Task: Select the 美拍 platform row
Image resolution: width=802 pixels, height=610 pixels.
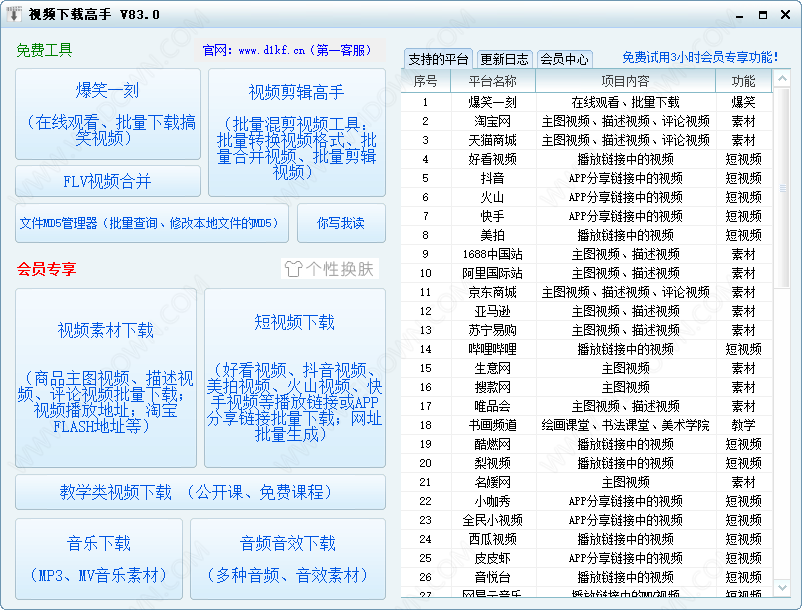Action: coord(587,235)
